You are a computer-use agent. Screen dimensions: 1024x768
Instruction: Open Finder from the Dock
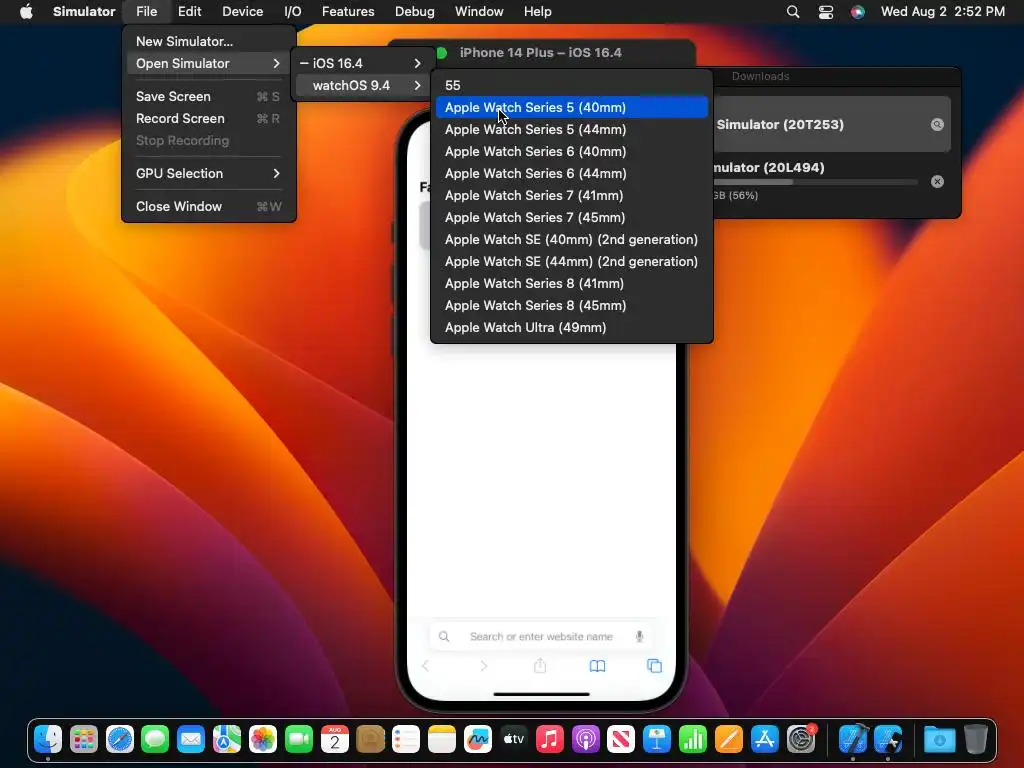tap(48, 740)
